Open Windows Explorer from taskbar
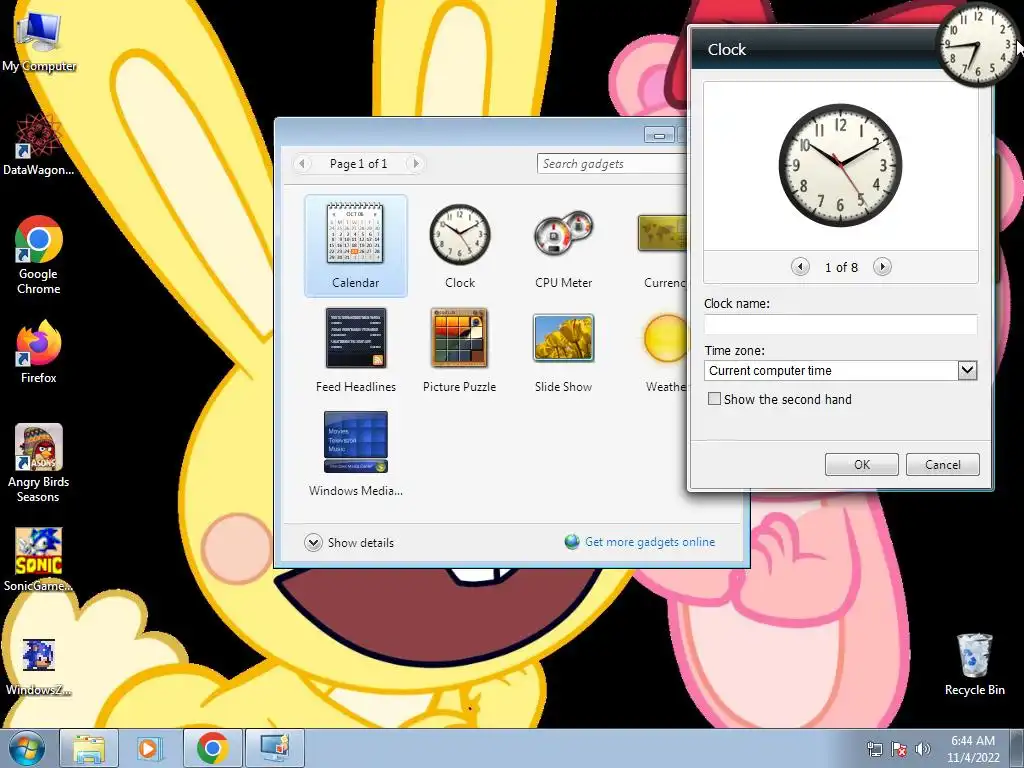Screen dimensions: 1024x768 point(89,748)
